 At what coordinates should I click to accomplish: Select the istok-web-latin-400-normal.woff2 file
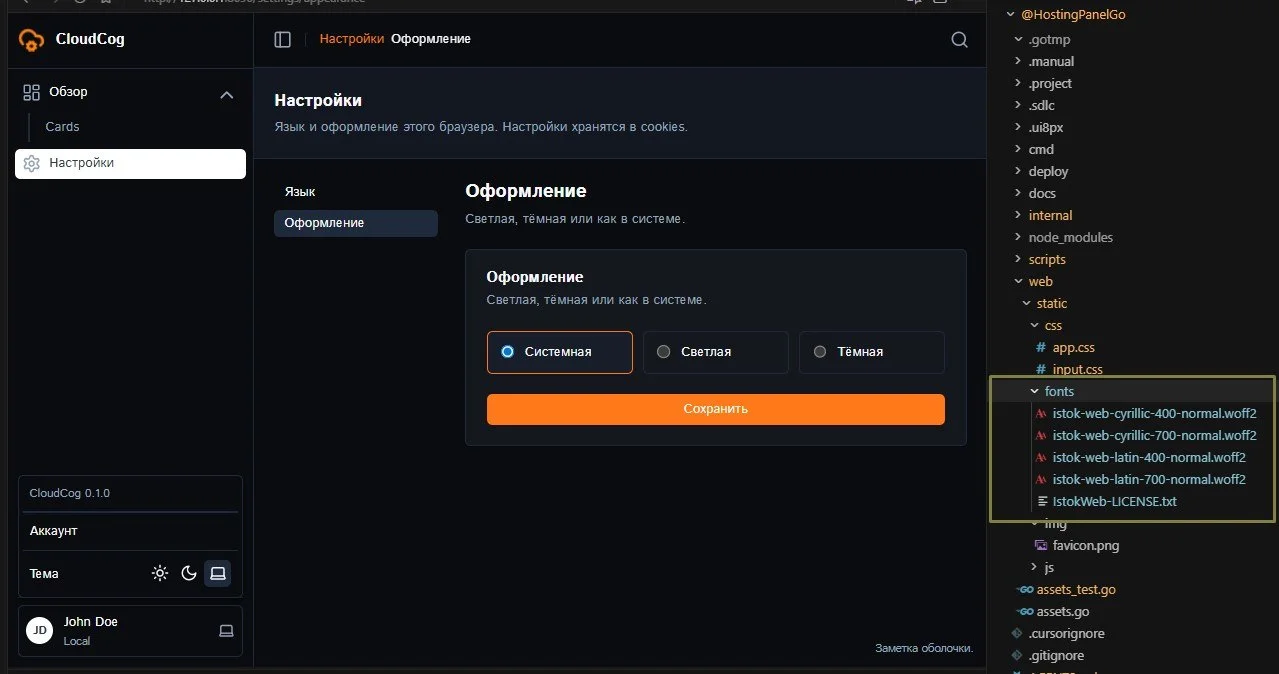coord(1149,458)
